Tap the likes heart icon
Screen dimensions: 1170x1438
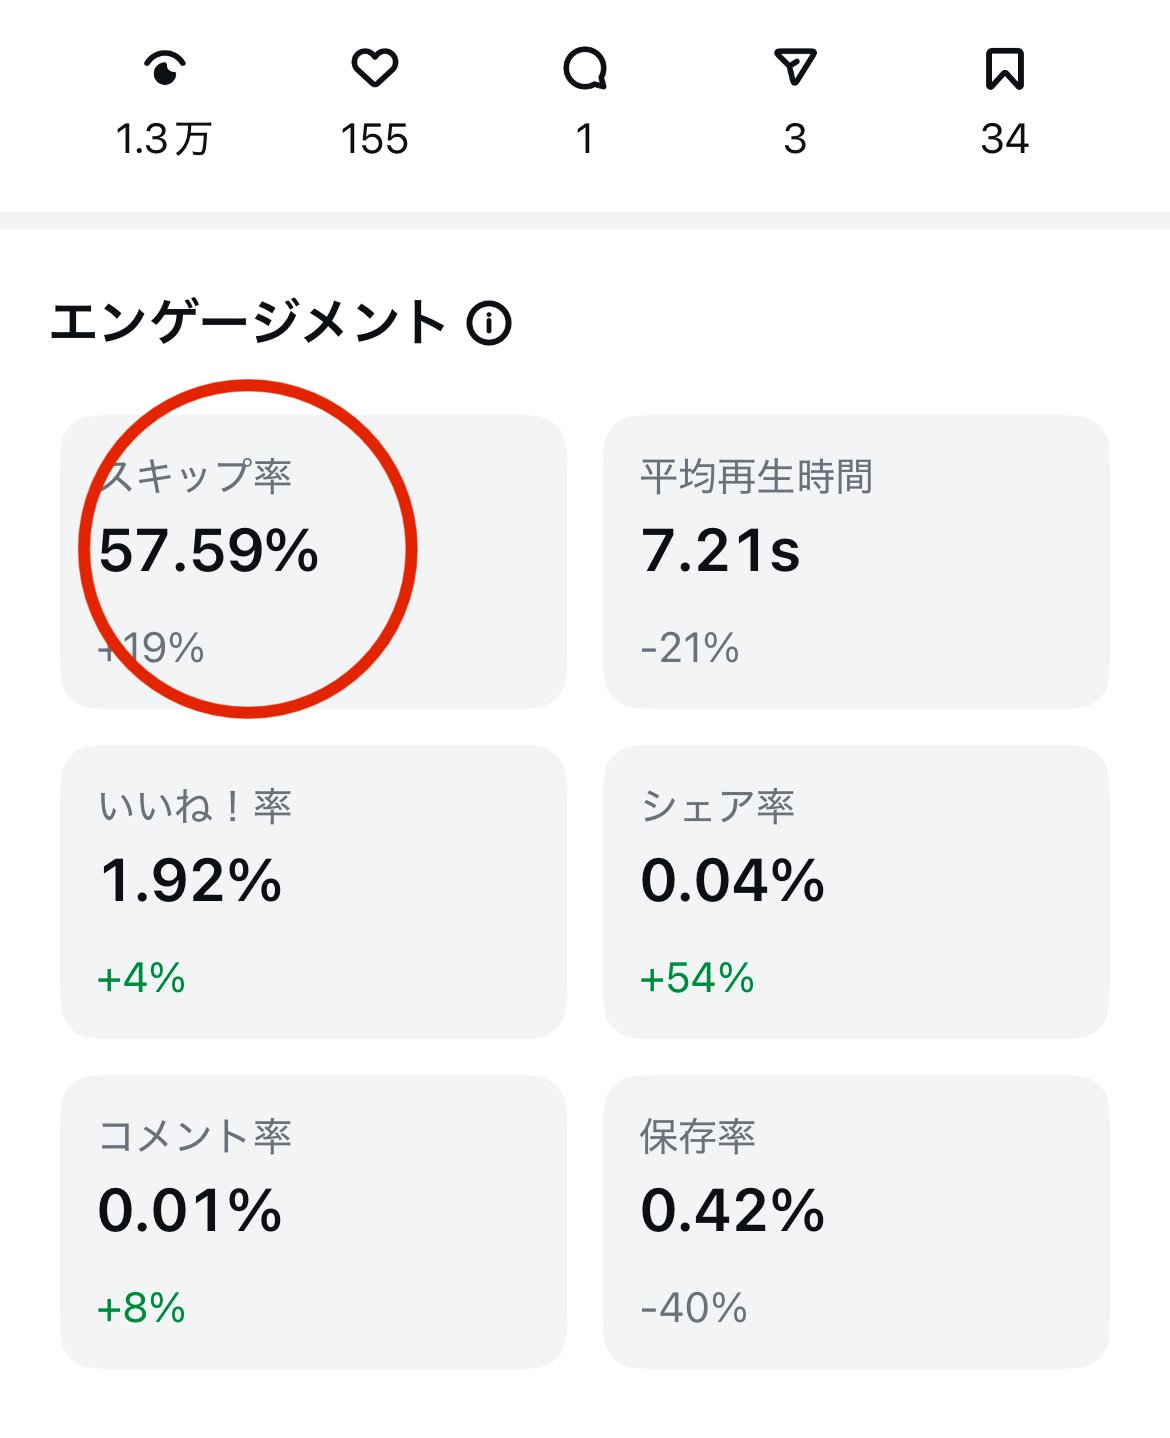click(x=375, y=69)
